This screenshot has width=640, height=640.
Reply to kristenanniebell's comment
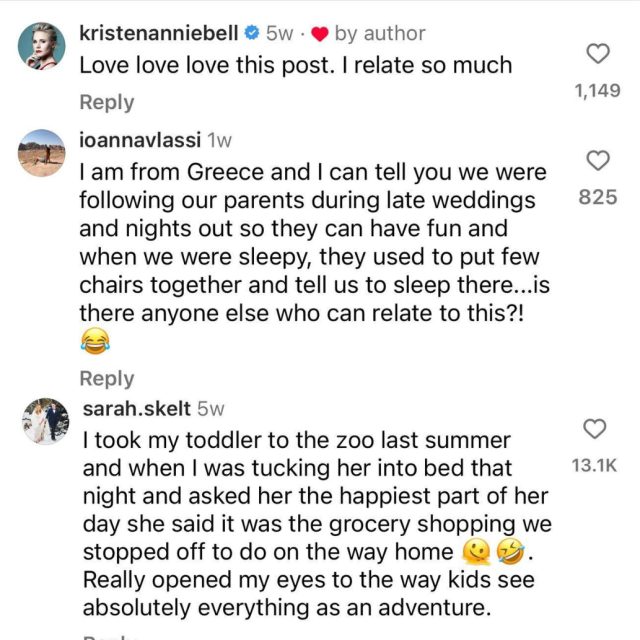[106, 102]
